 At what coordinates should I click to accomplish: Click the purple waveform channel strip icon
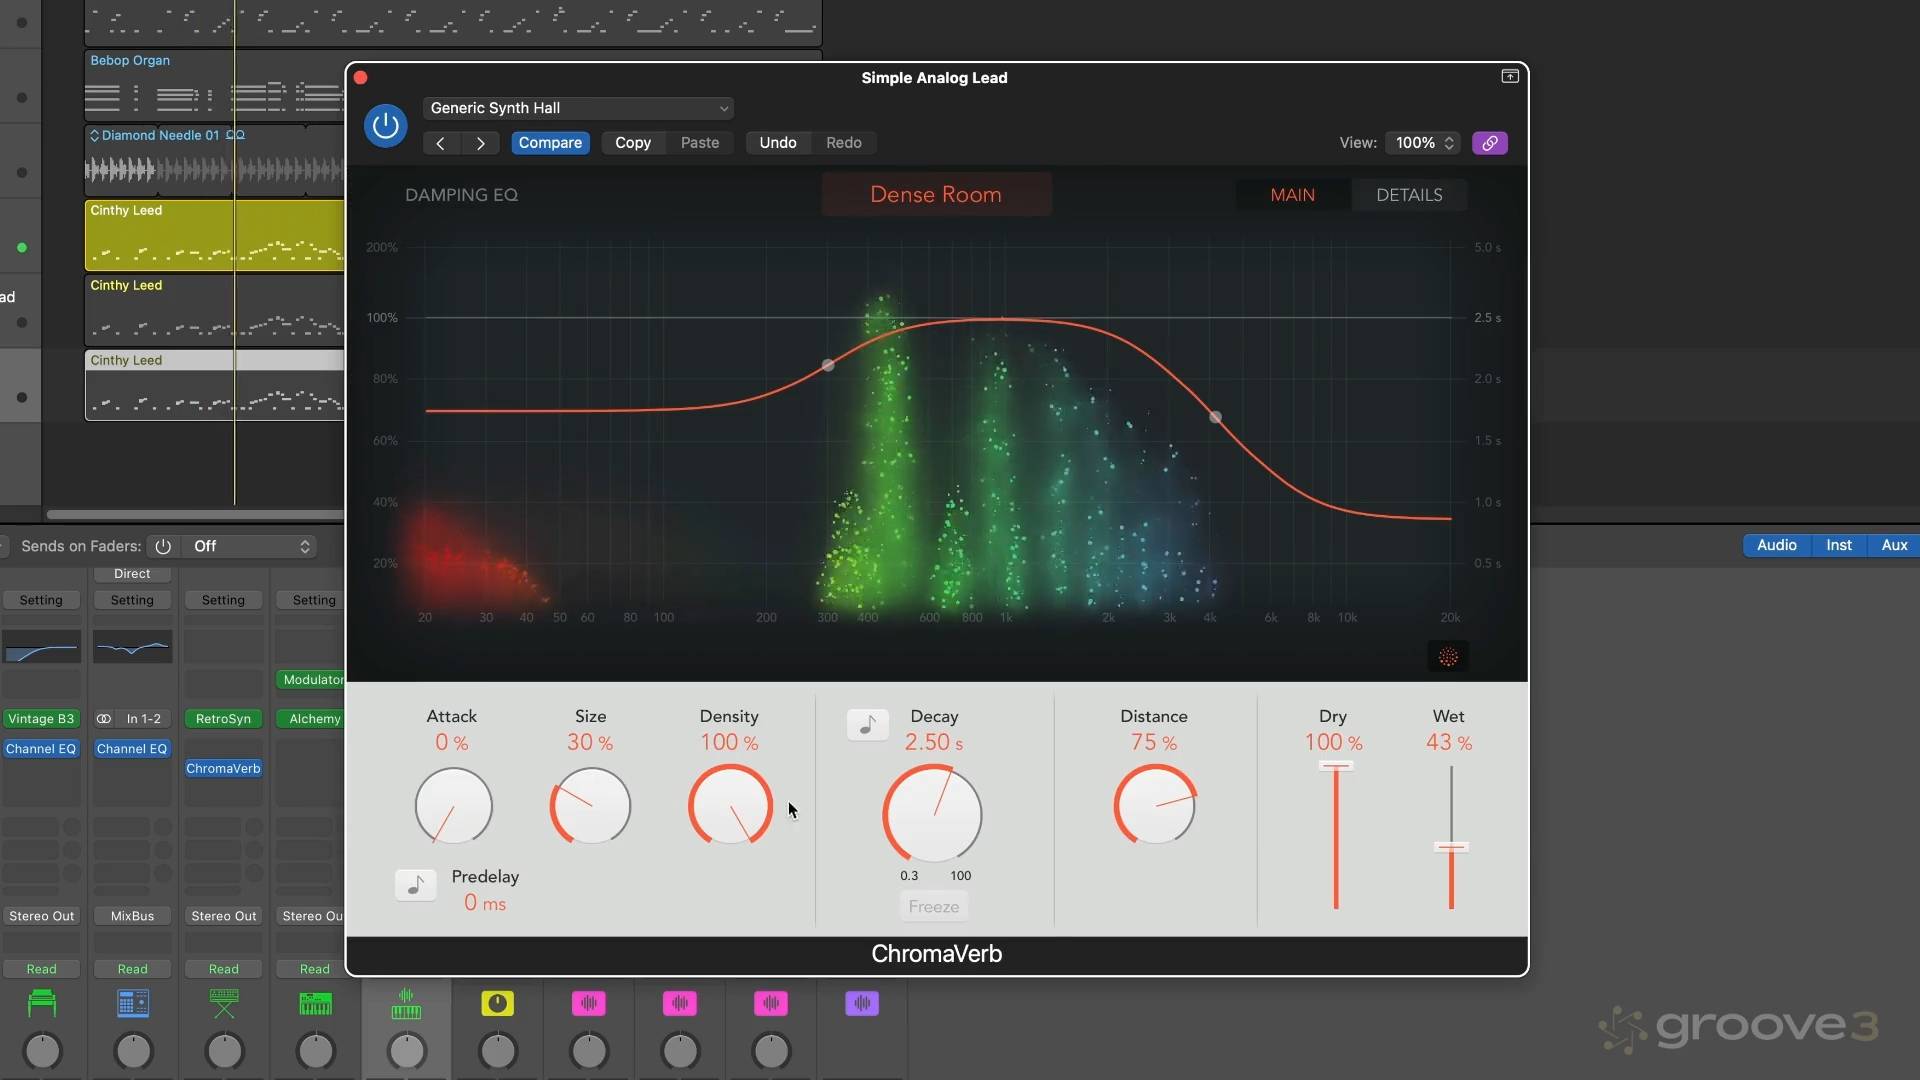(861, 1003)
